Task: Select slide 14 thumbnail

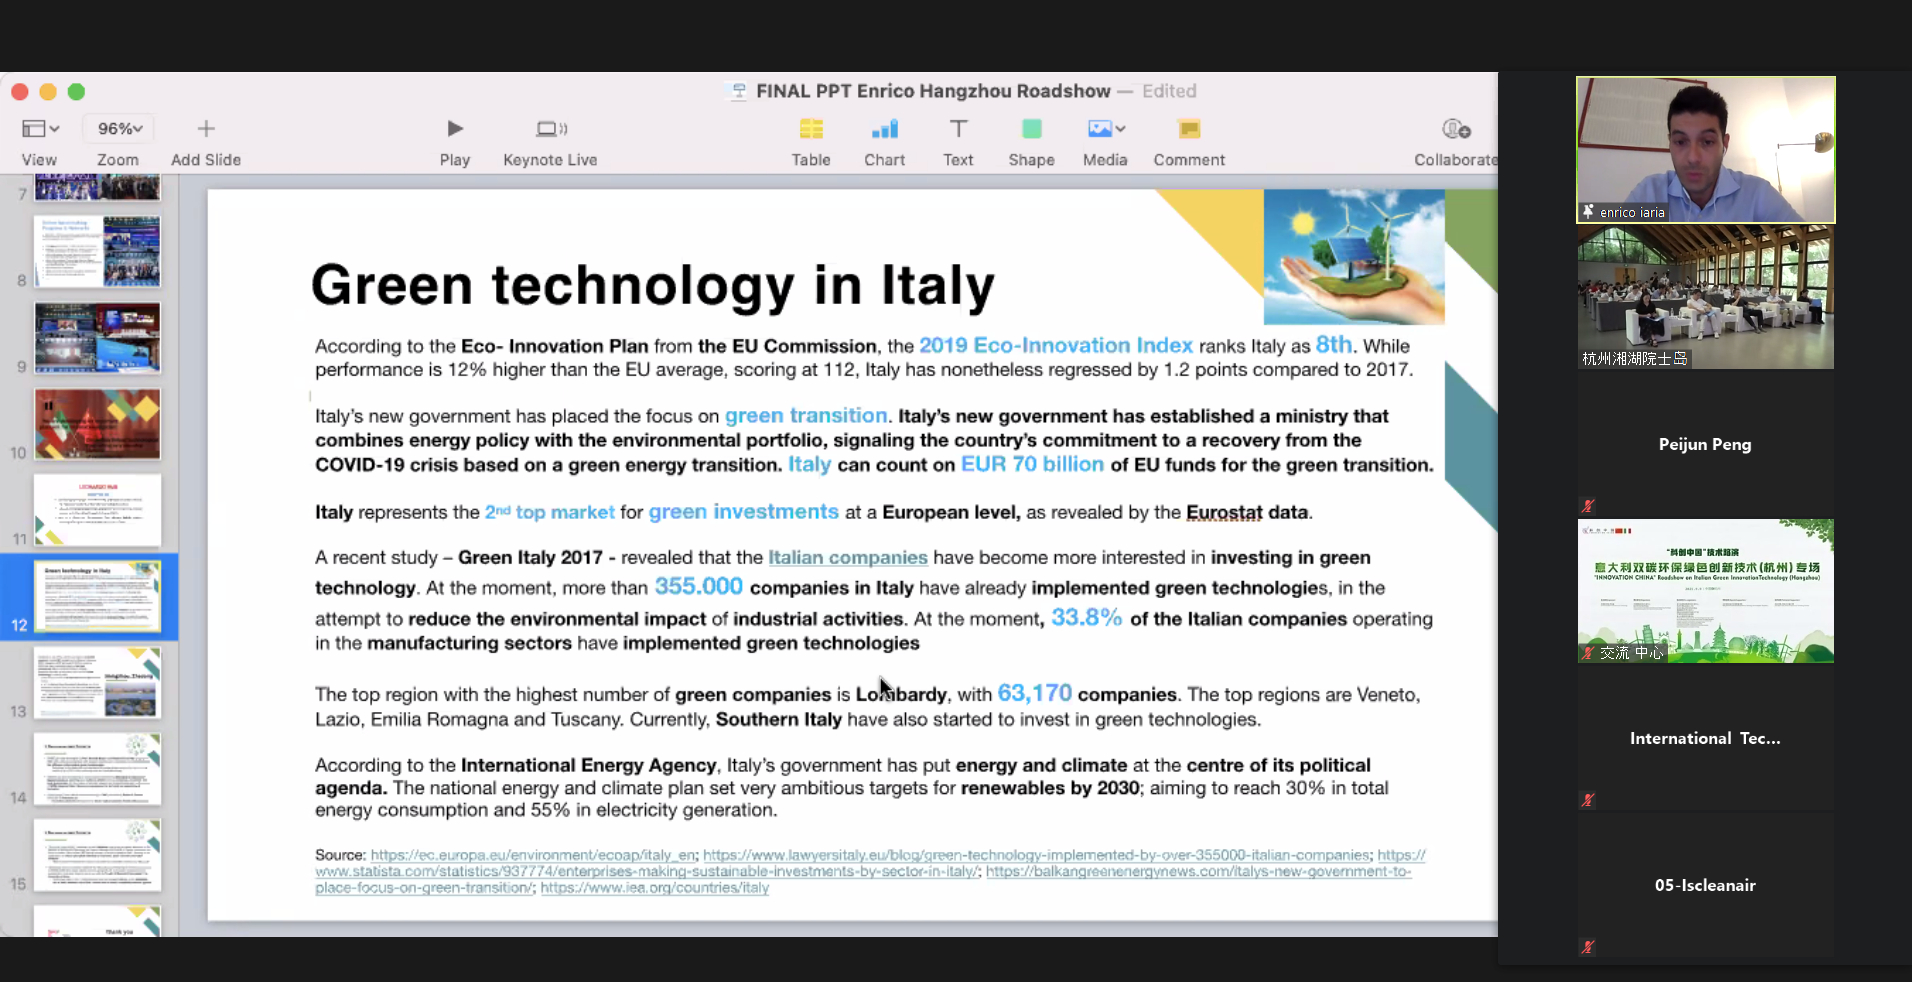Action: [98, 769]
